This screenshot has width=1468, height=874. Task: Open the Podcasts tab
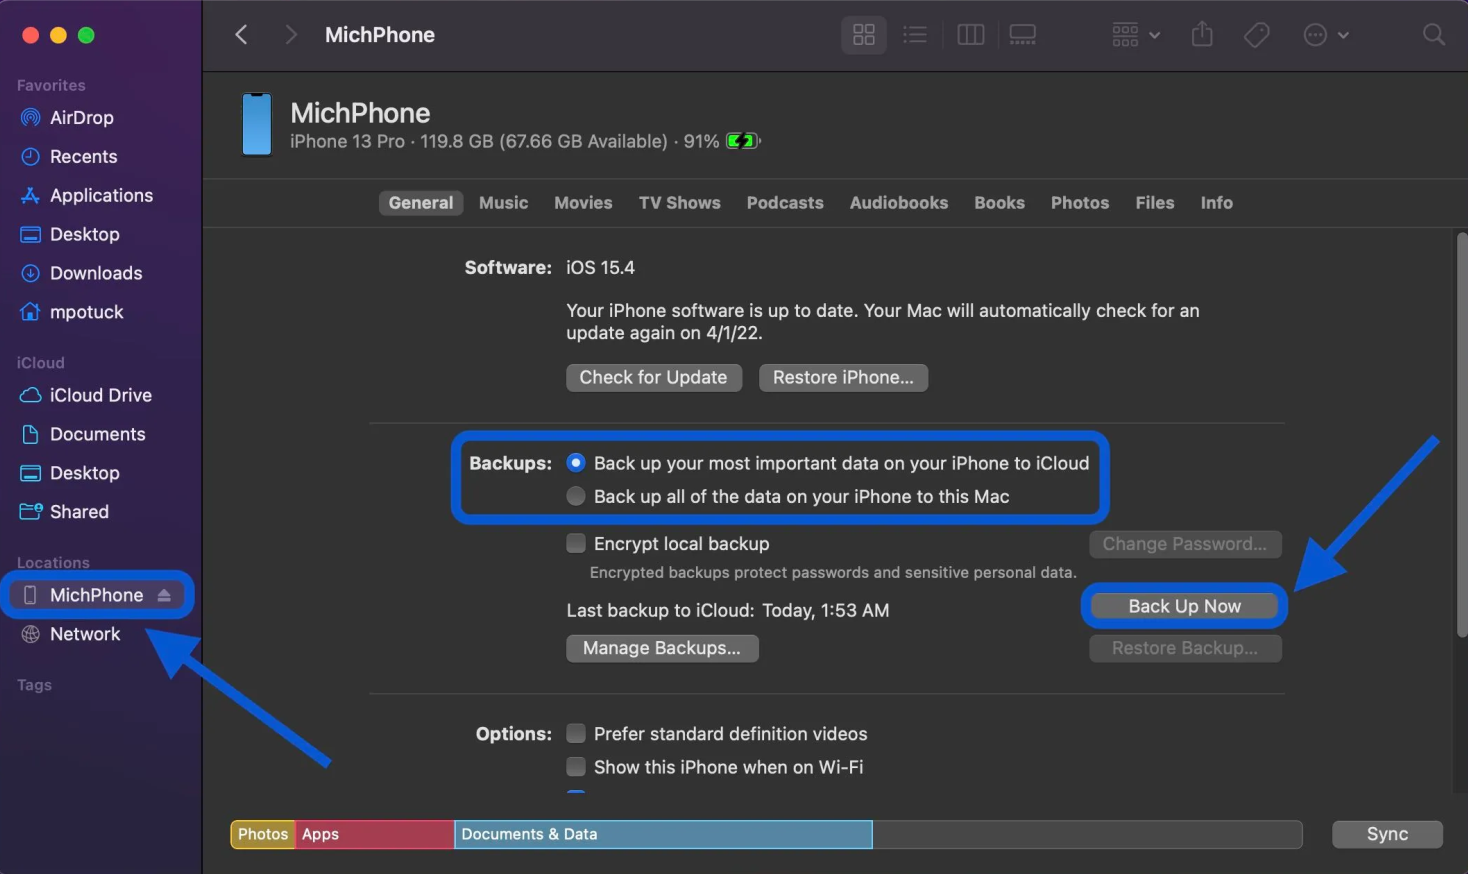point(784,202)
